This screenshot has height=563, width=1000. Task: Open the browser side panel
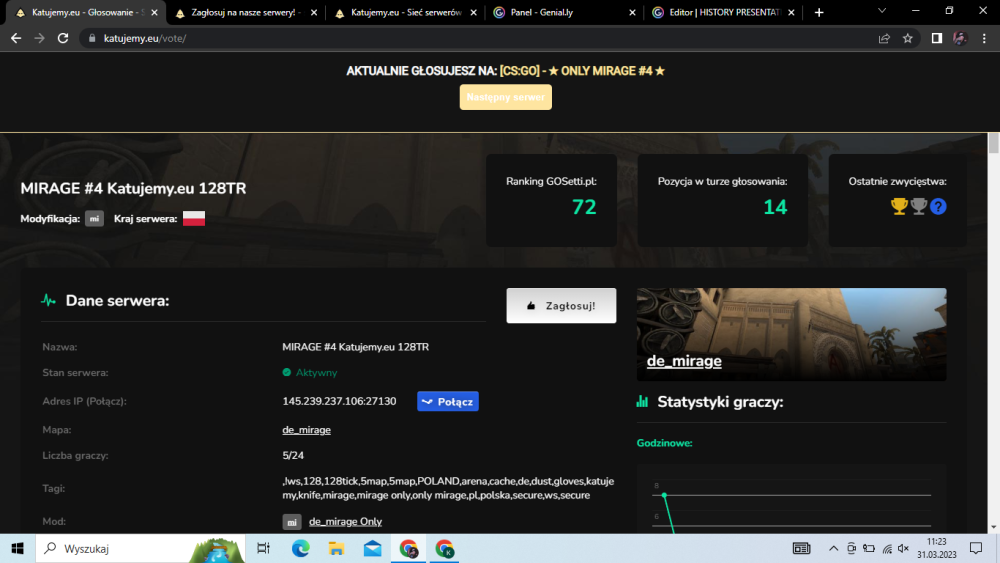[936, 38]
